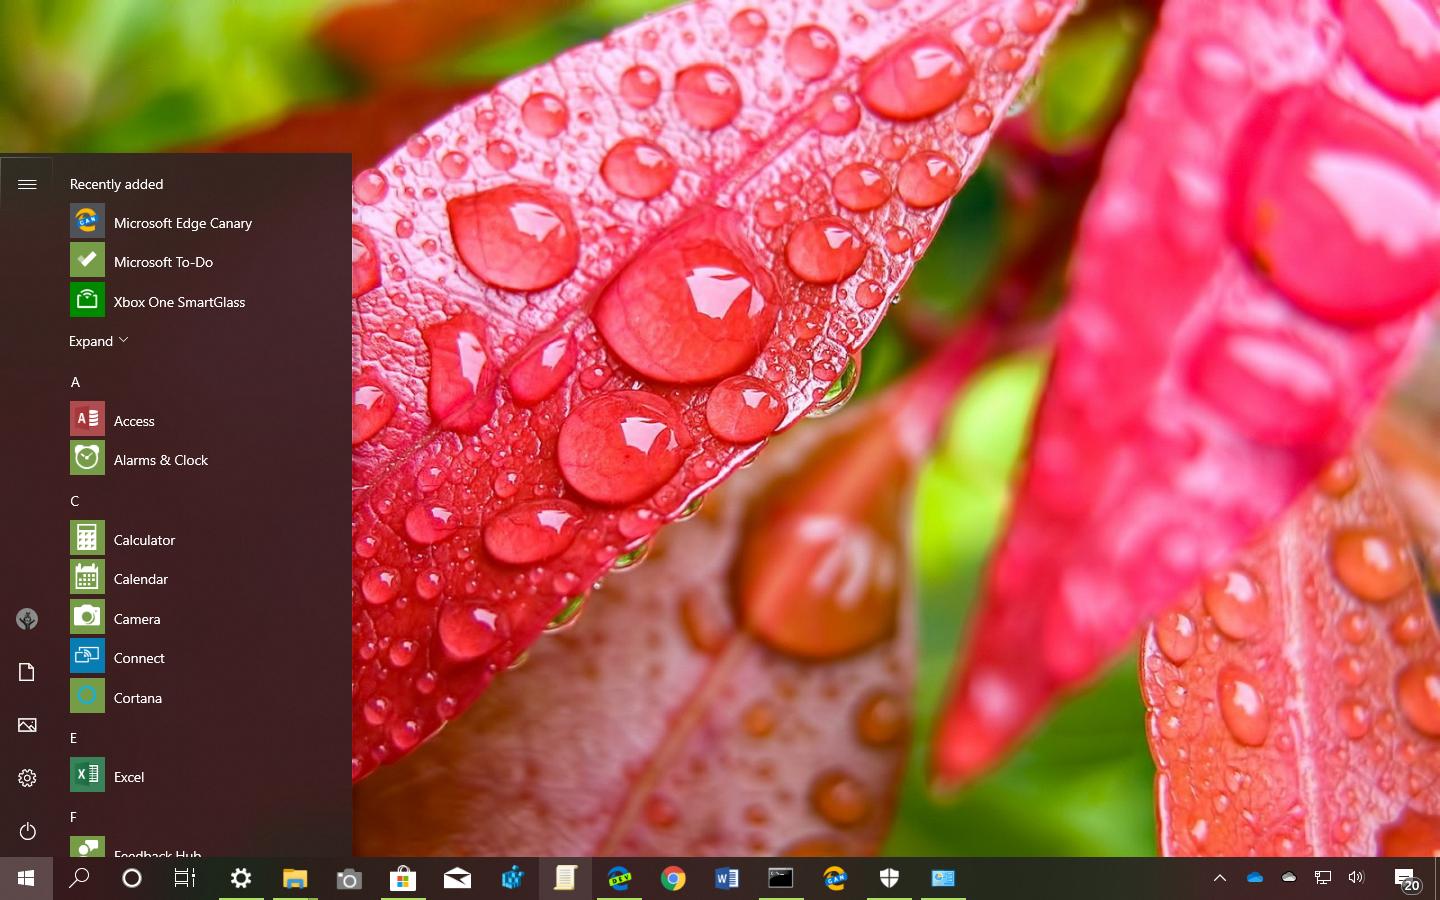The height and width of the screenshot is (900, 1440).
Task: Expand the hidden system tray icons
Action: click(1220, 878)
